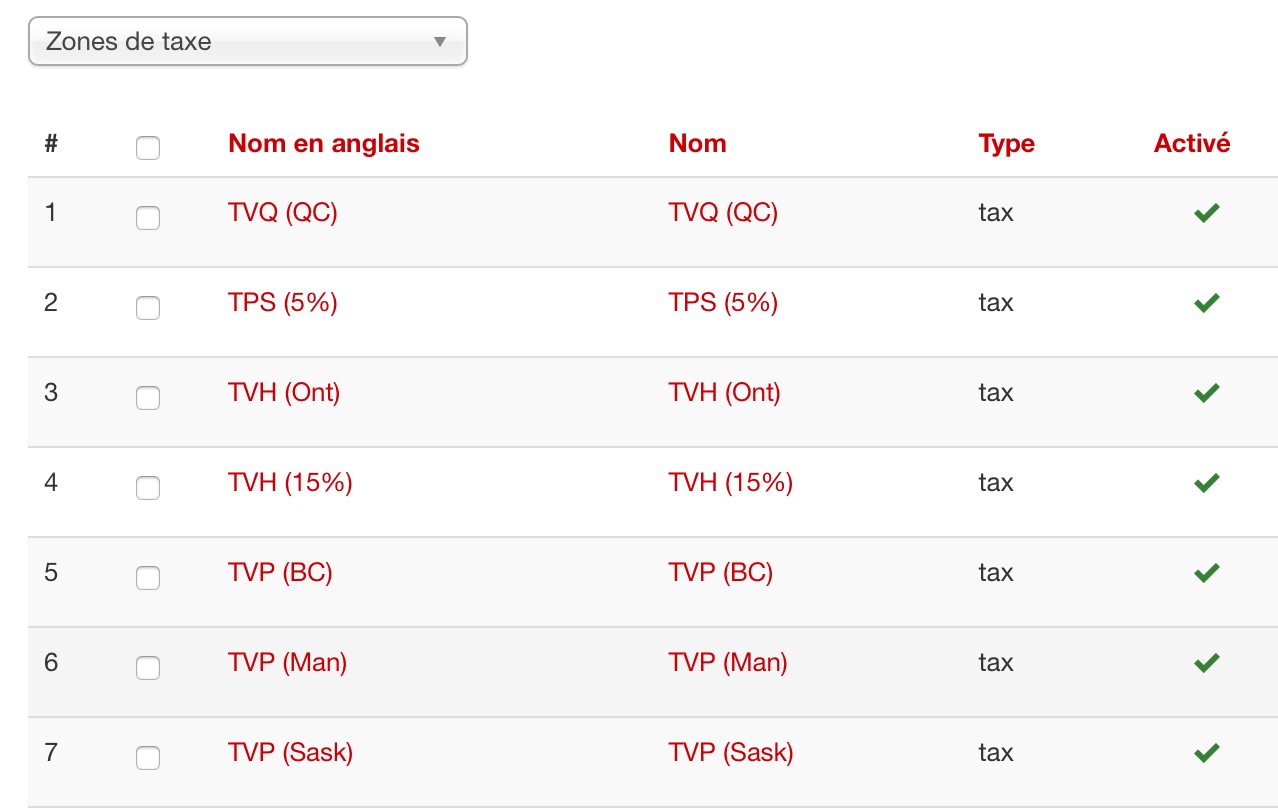The image size is (1278, 812).
Task: Sort entries by the Type column header
Action: [x=1006, y=144]
